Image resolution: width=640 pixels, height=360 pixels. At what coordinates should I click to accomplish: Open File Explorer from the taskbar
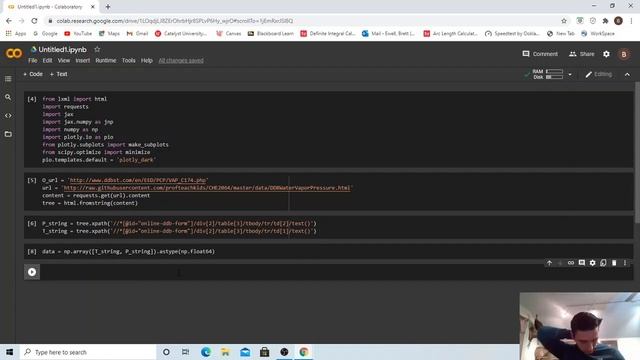coord(225,352)
